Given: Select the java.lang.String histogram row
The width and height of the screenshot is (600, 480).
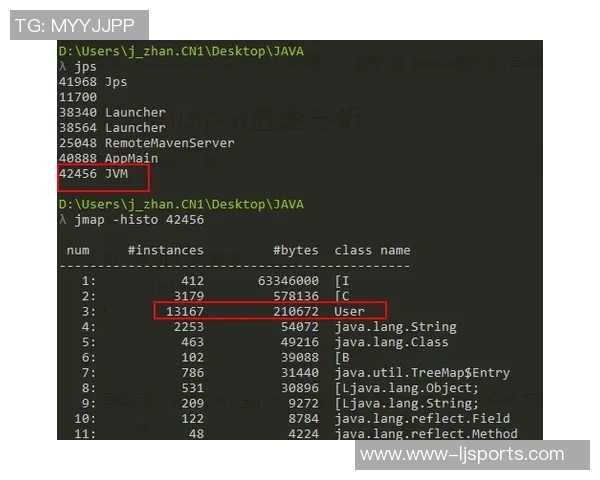Looking at the screenshot, I should (395, 326).
